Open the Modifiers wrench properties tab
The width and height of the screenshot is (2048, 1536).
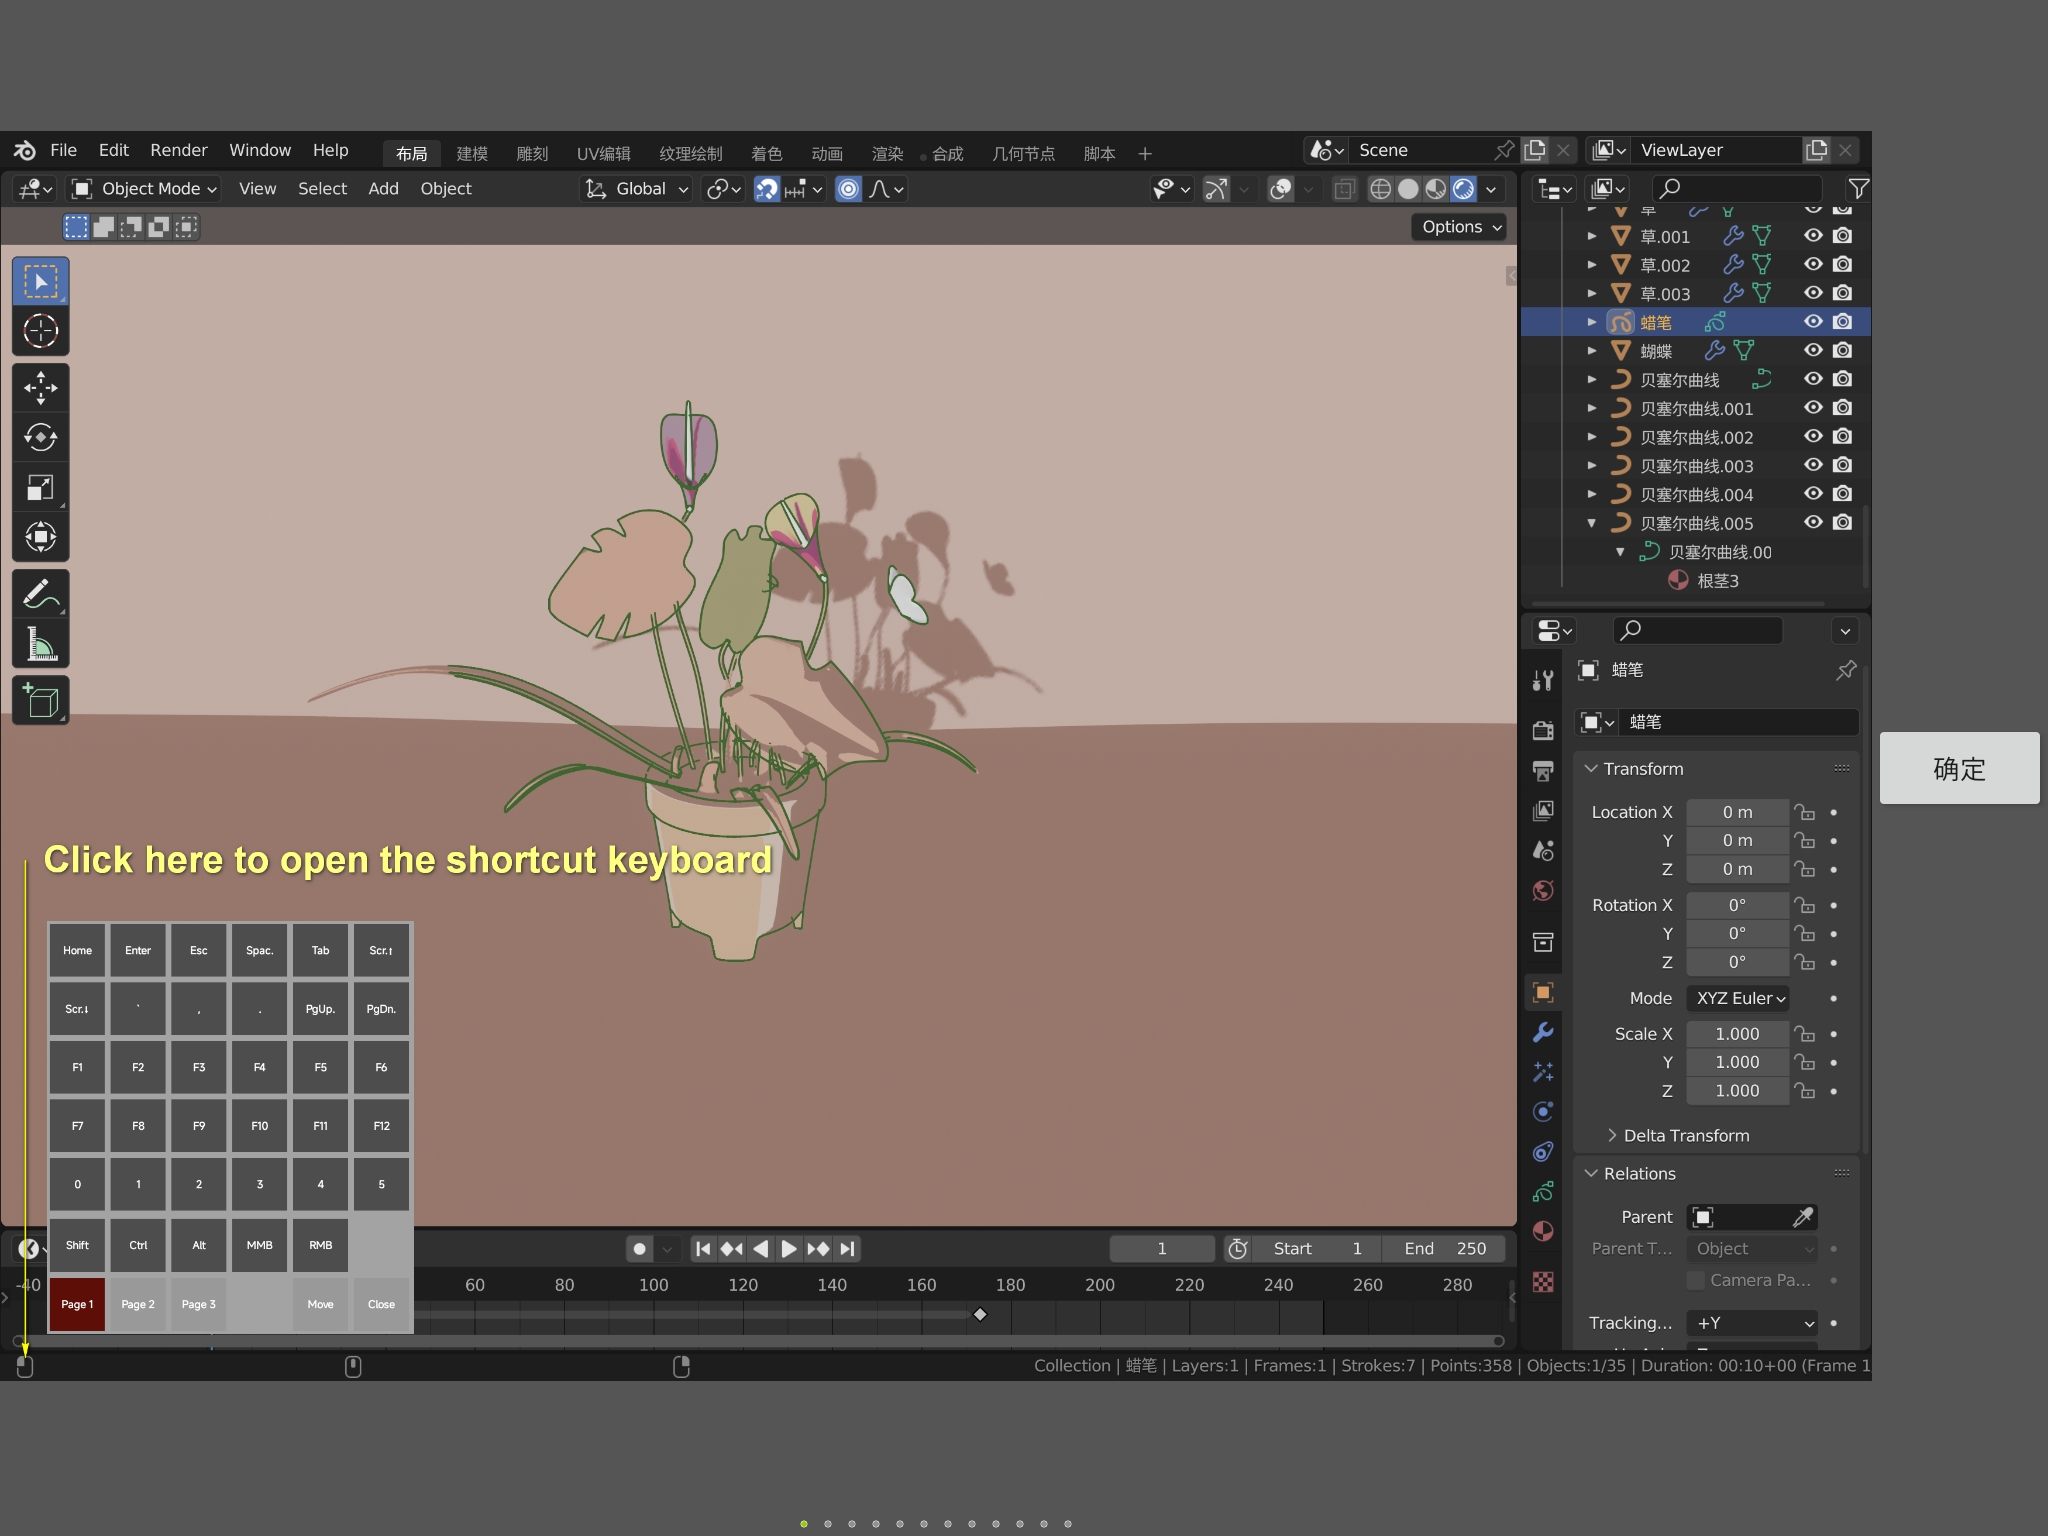click(1543, 1033)
